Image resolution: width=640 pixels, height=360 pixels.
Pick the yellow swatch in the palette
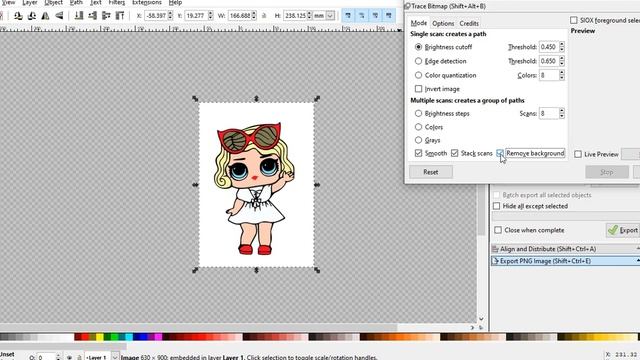pyautogui.click(x=100, y=337)
